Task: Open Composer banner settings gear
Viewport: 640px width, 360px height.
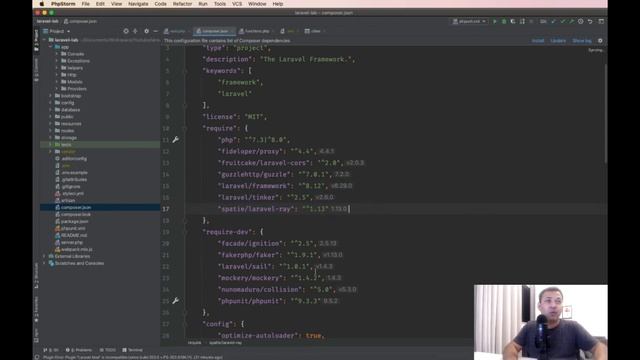Action: (600, 41)
